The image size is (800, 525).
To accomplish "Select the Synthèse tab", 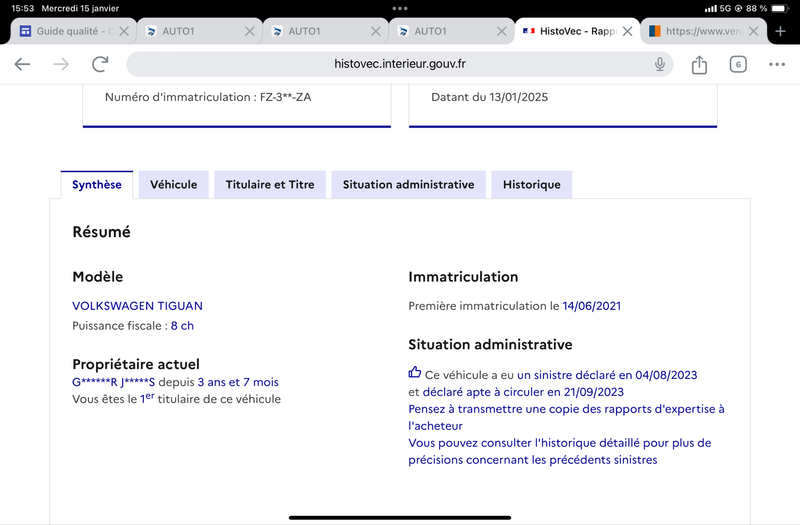I will [97, 185].
